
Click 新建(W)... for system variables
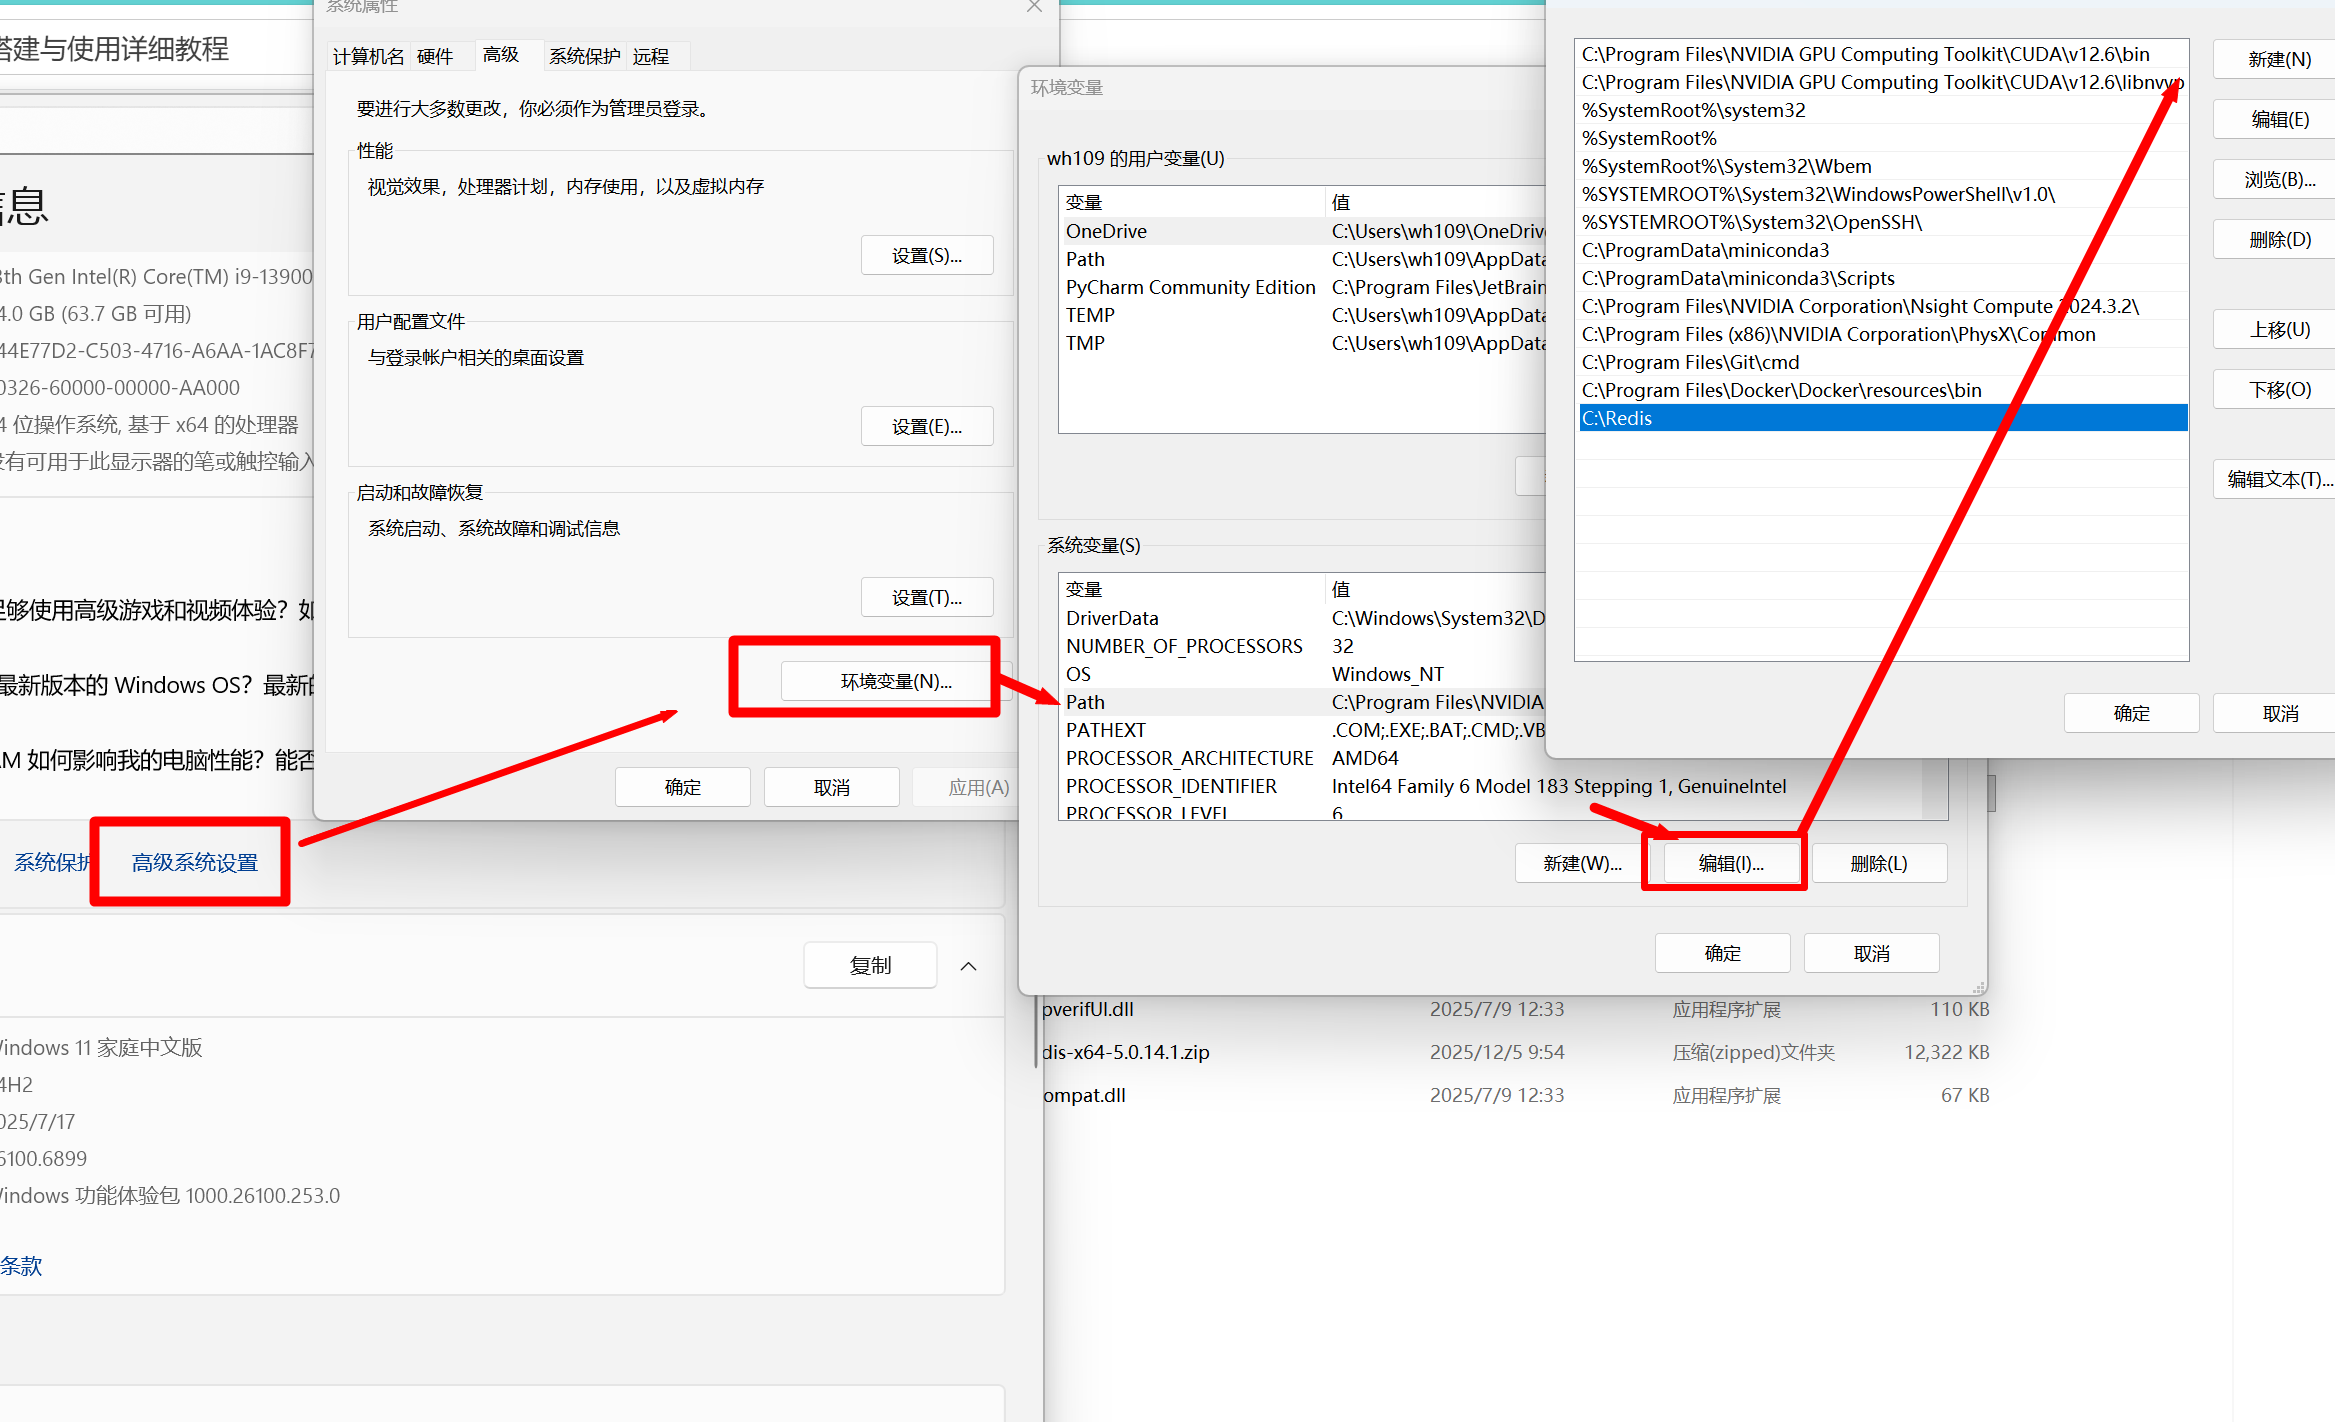pos(1581,863)
